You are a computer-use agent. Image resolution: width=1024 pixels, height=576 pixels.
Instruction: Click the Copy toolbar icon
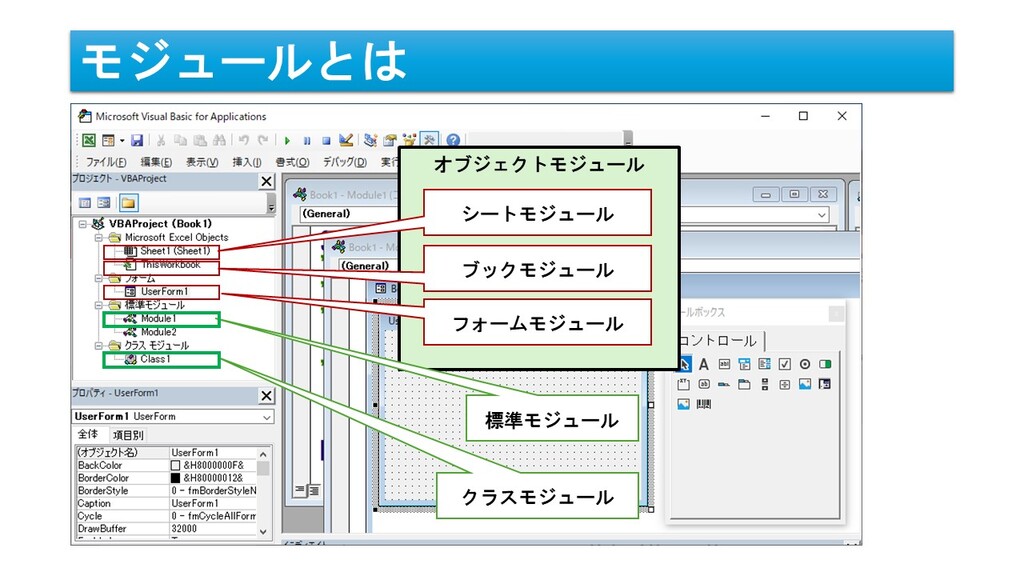coord(180,140)
